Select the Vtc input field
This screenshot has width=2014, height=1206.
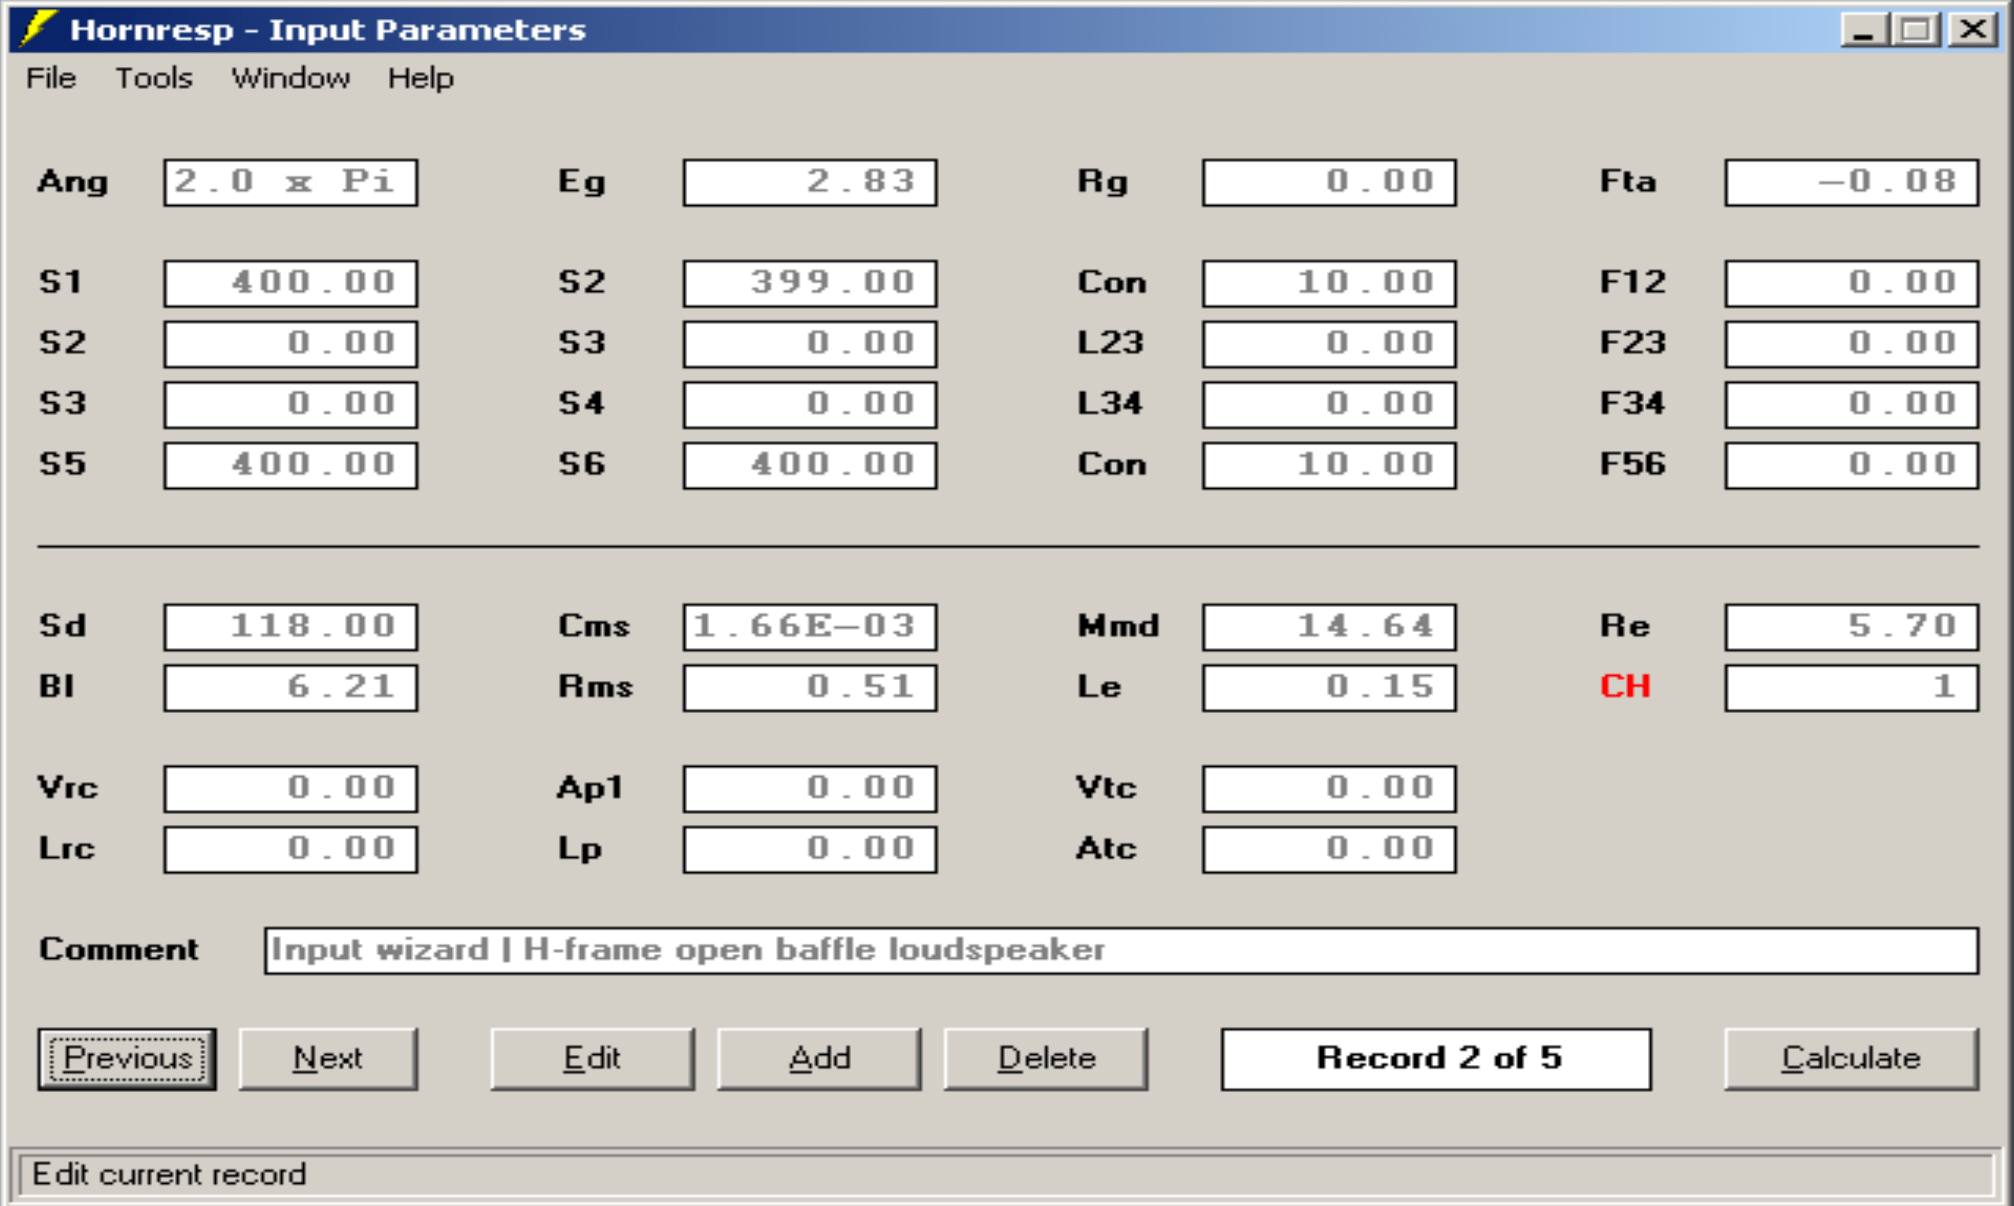(1329, 789)
